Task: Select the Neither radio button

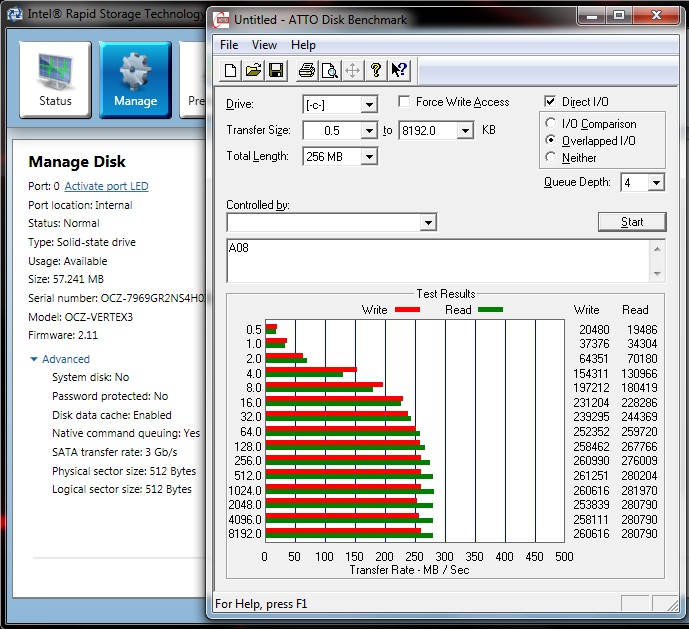Action: 550,157
